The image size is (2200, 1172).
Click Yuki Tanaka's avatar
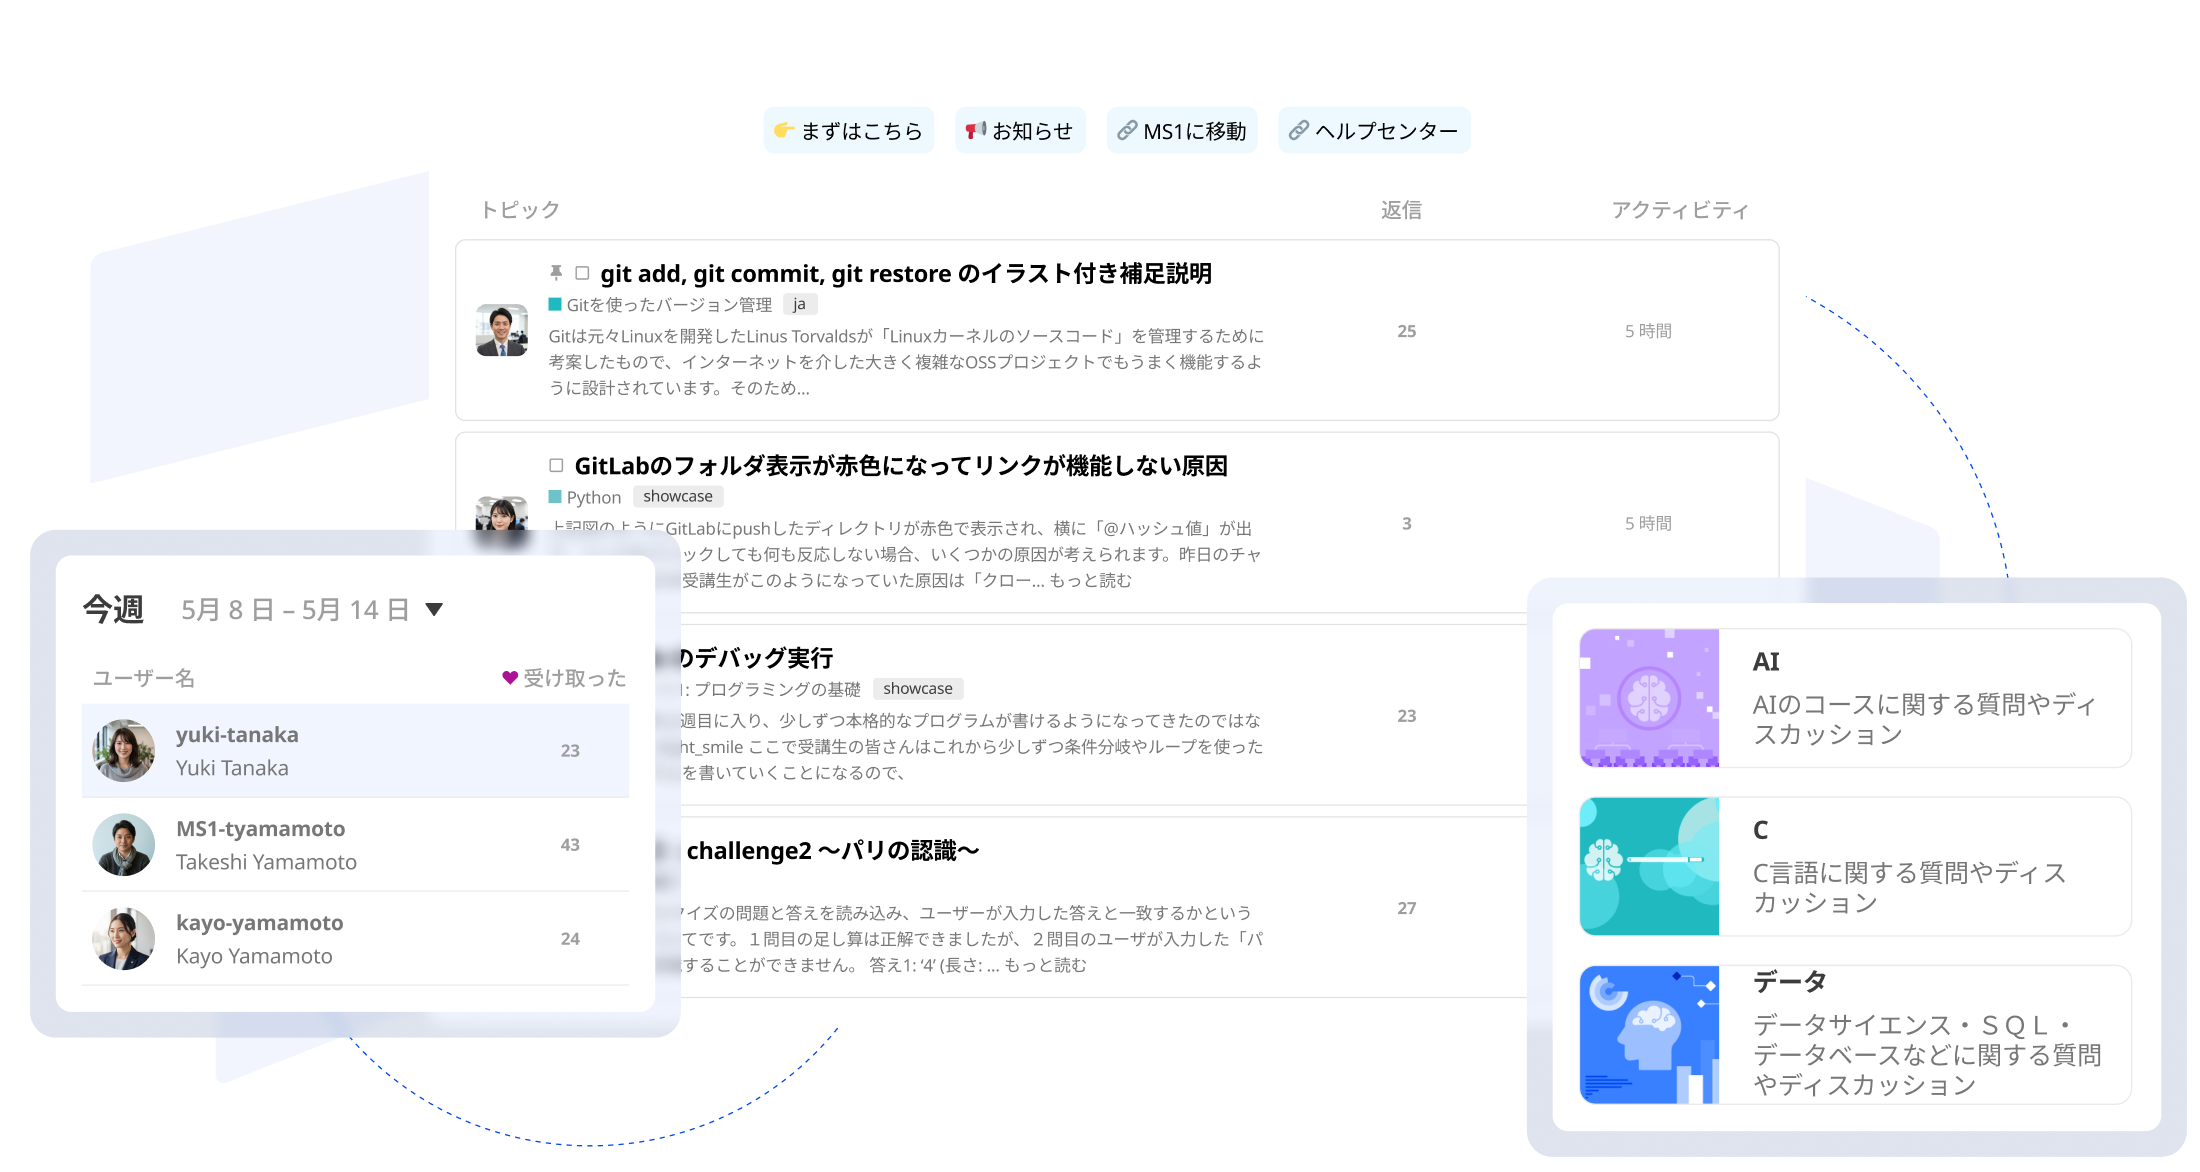point(124,751)
